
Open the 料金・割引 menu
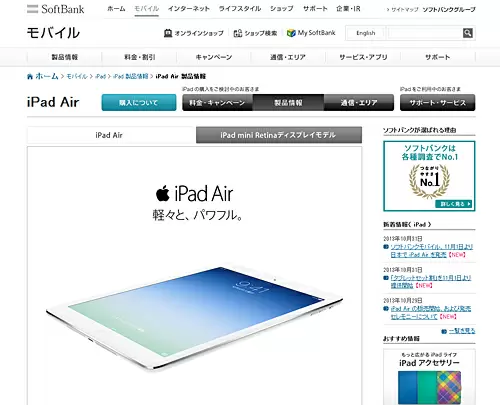[x=140, y=57]
